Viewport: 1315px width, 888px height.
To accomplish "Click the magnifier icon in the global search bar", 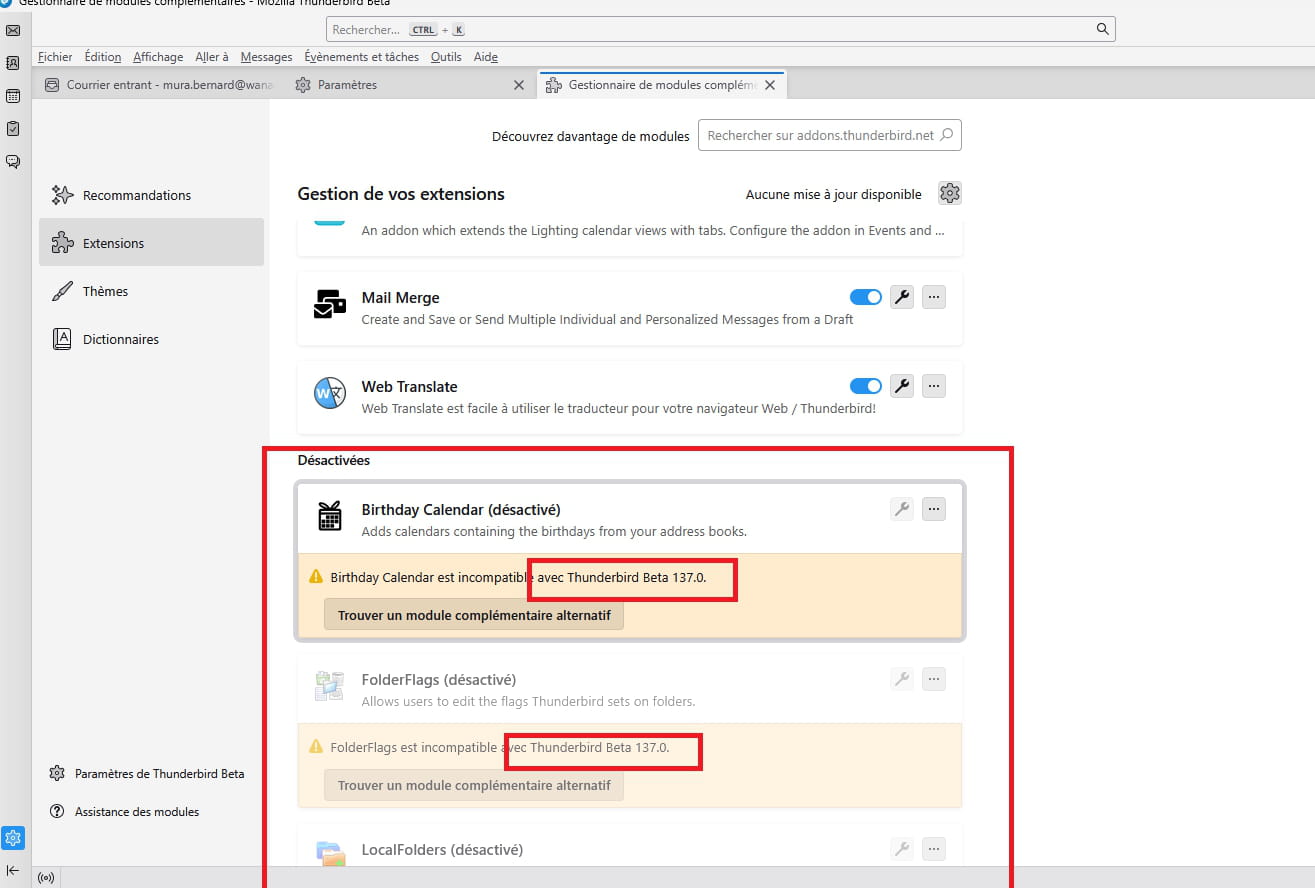I will point(1103,29).
